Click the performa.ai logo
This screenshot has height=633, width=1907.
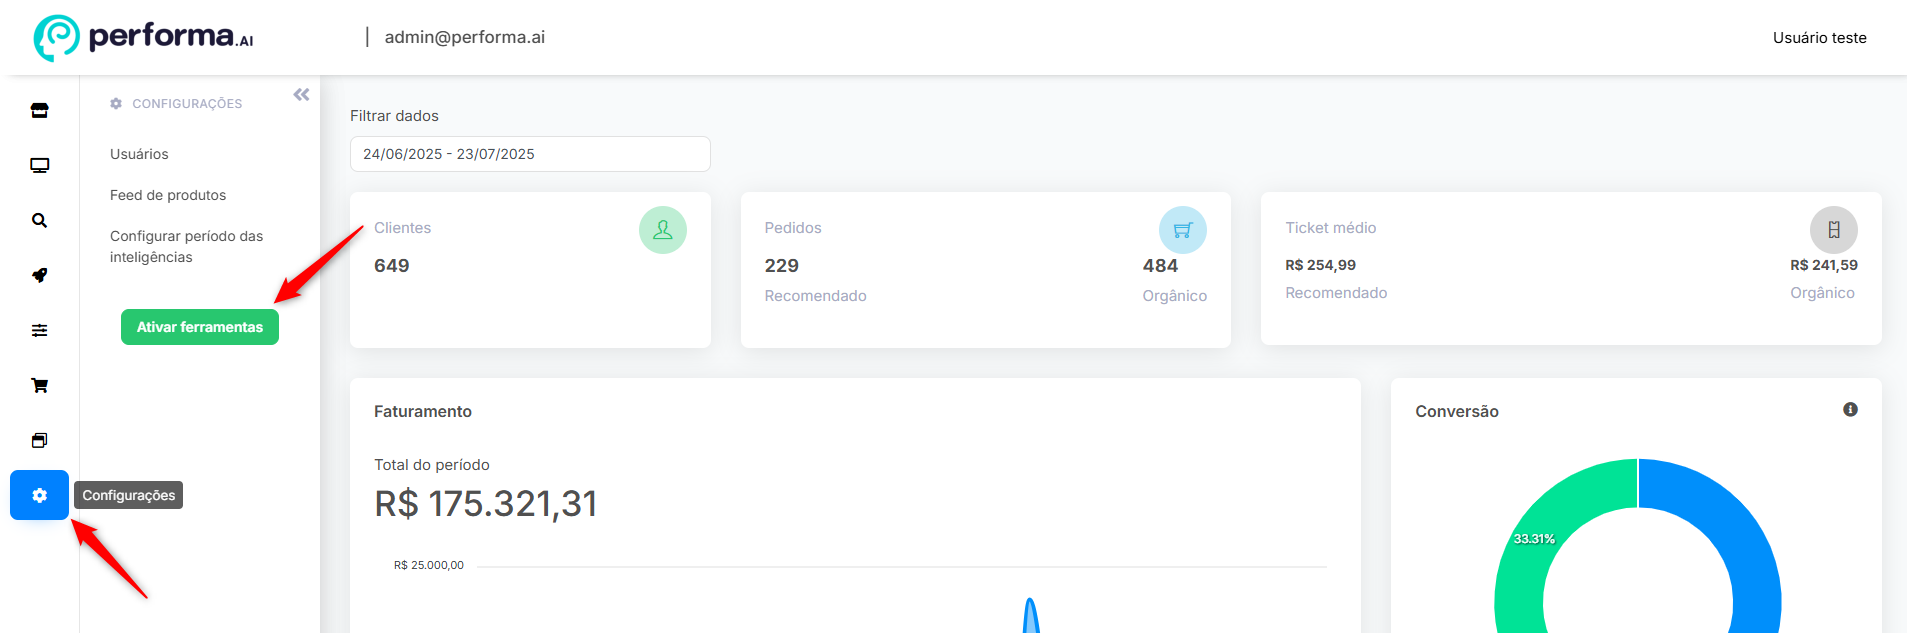(144, 37)
